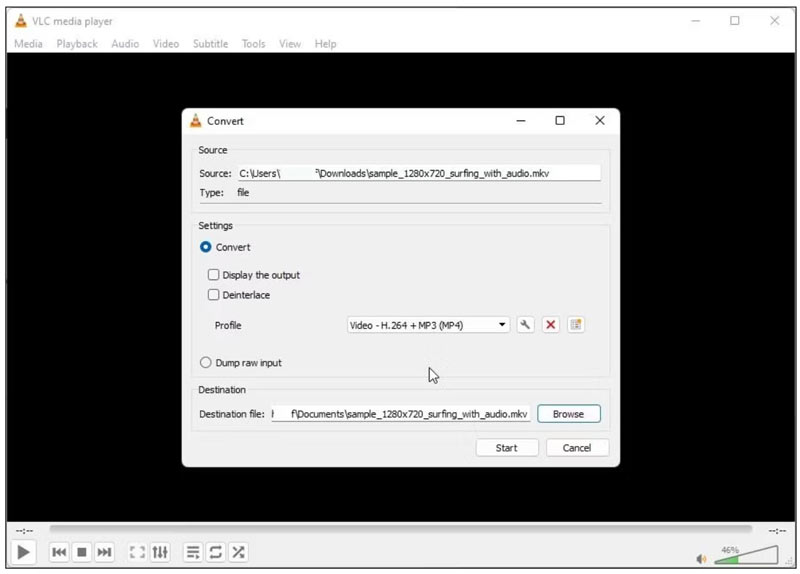The image size is (800, 574).
Task: Enable the Deinterlace checkbox
Action: [213, 295]
